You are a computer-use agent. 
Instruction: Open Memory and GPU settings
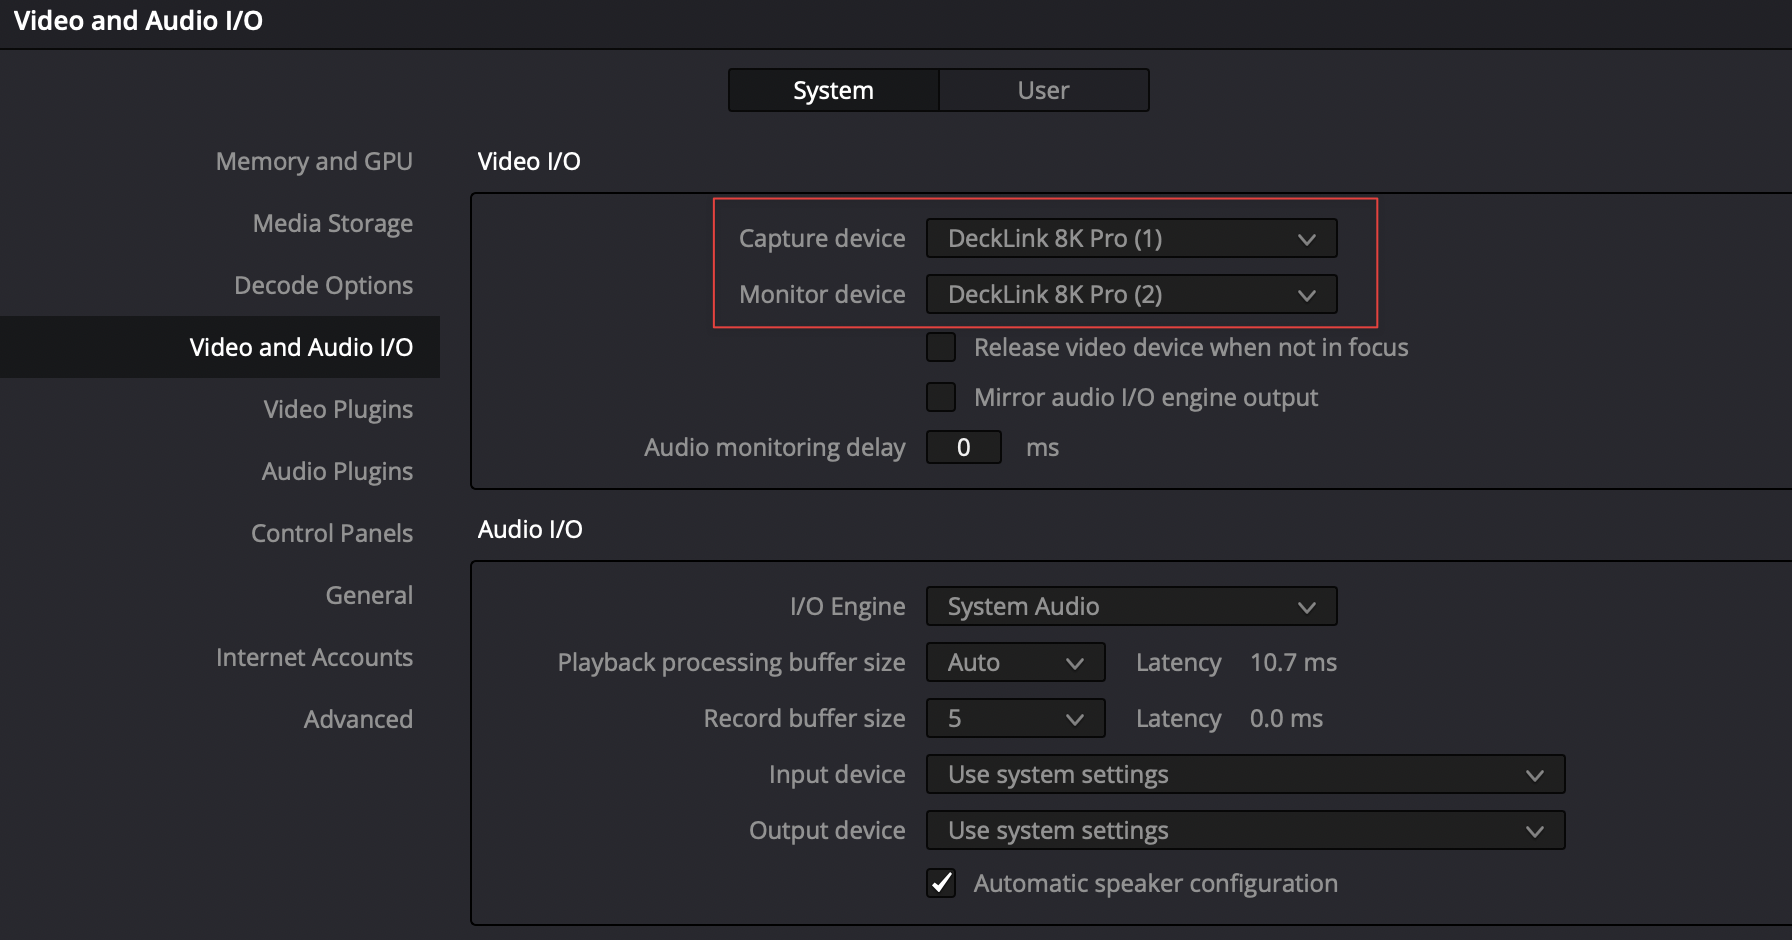[314, 161]
